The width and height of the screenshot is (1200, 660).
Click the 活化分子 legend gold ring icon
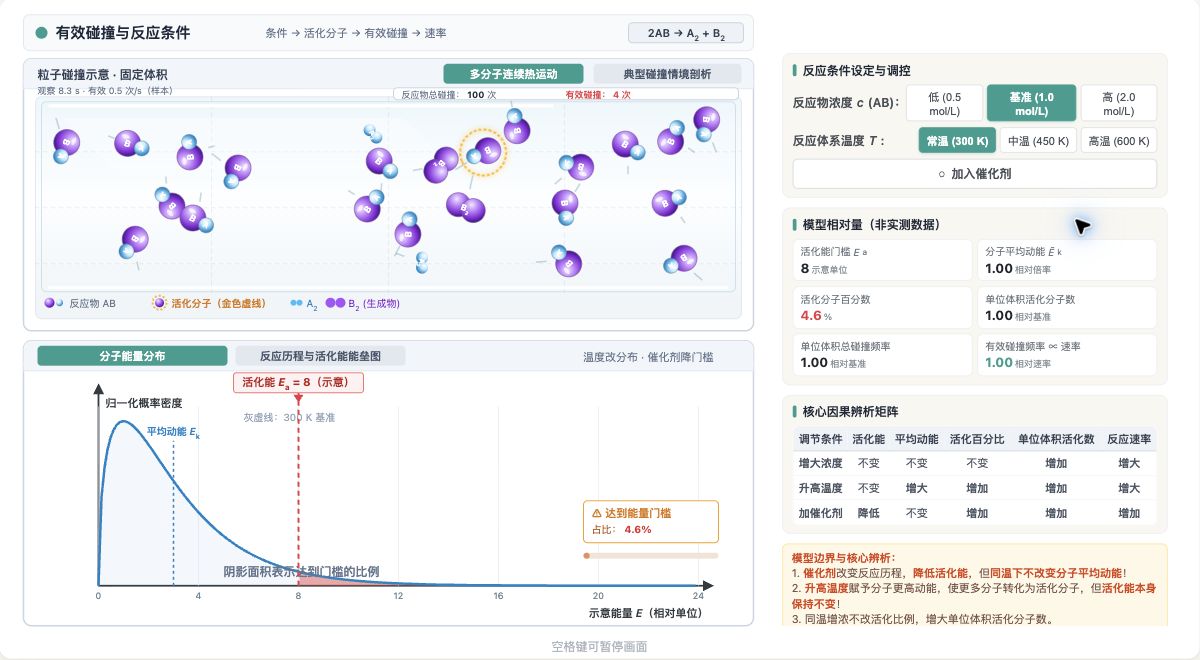[159, 303]
